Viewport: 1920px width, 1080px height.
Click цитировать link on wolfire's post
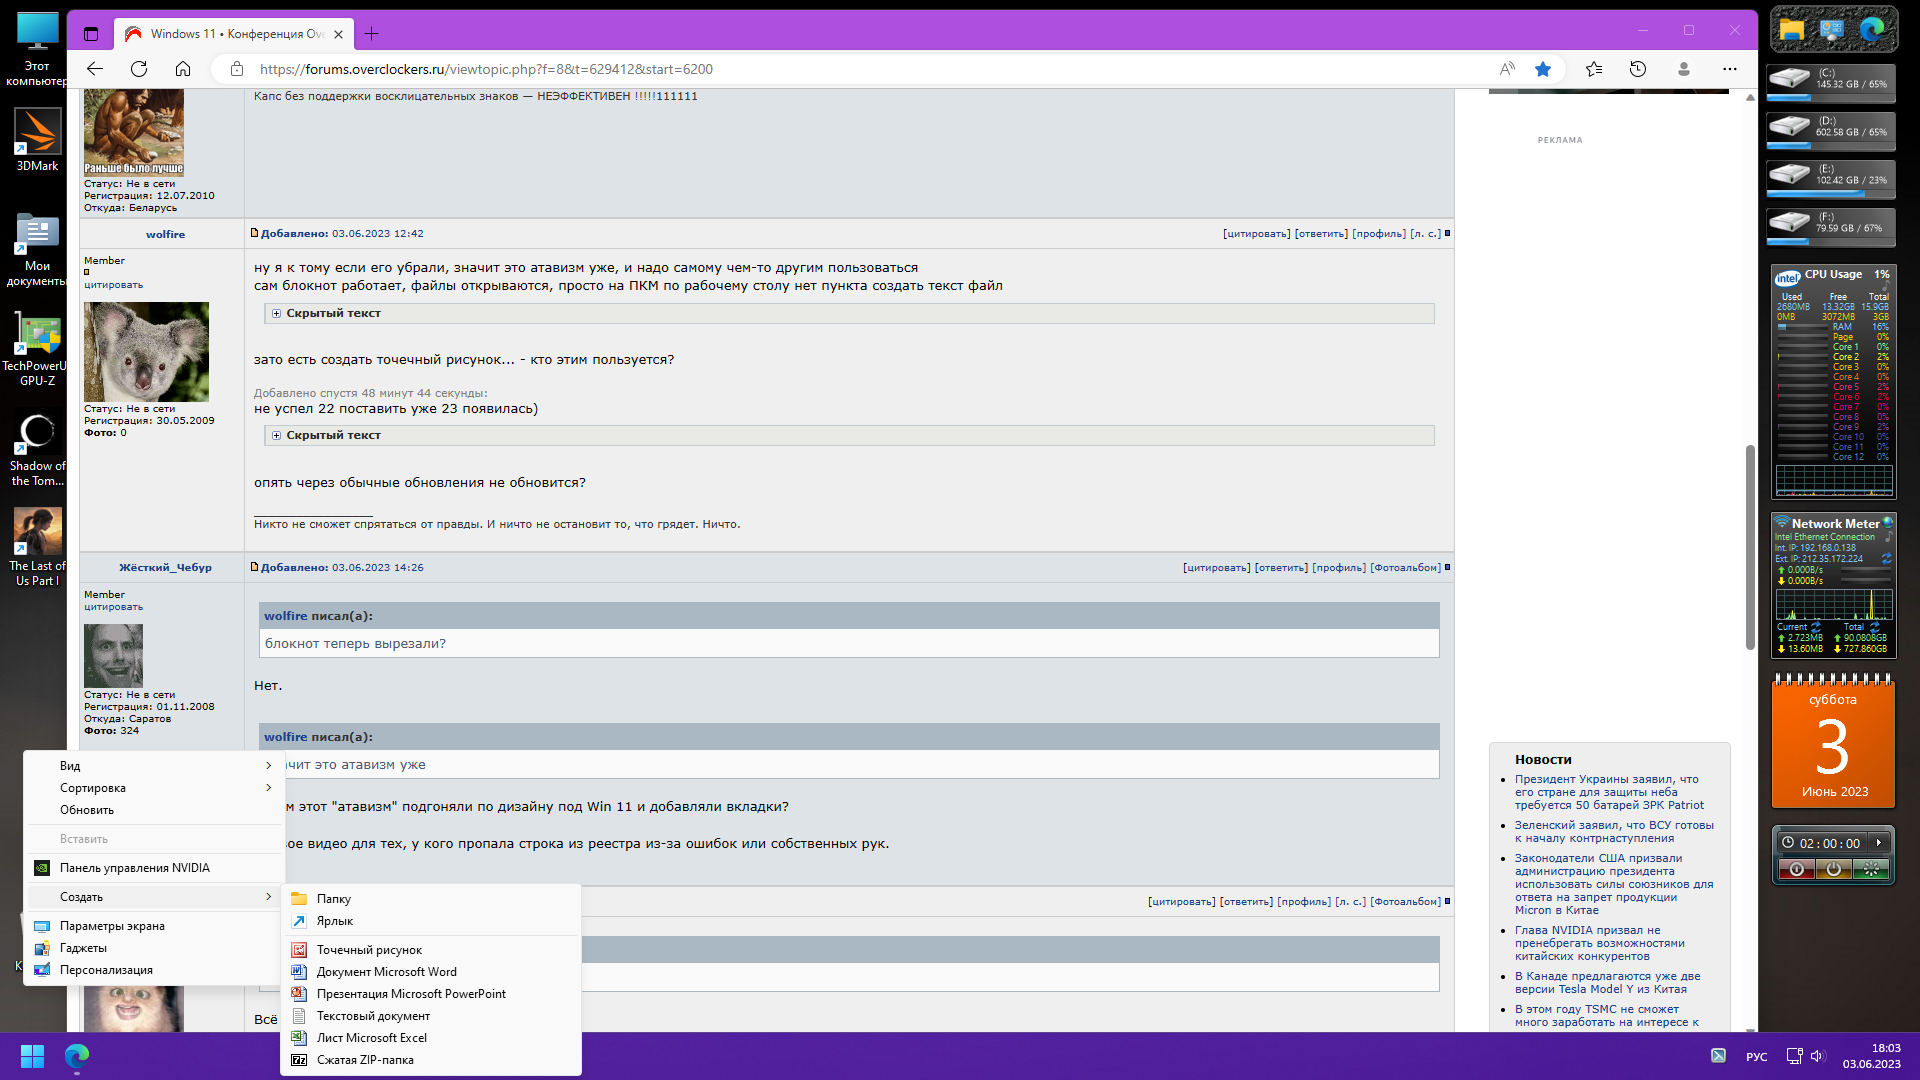(1256, 234)
